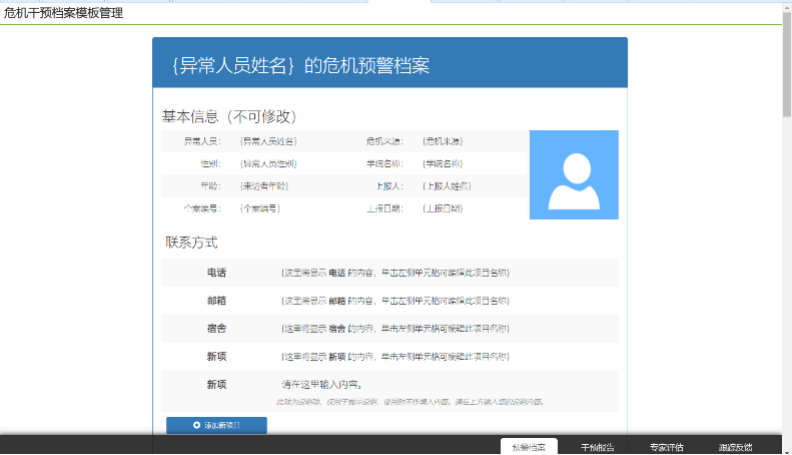Edit the 宿舍 item name cell
The image size is (792, 455).
pyautogui.click(x=217, y=328)
